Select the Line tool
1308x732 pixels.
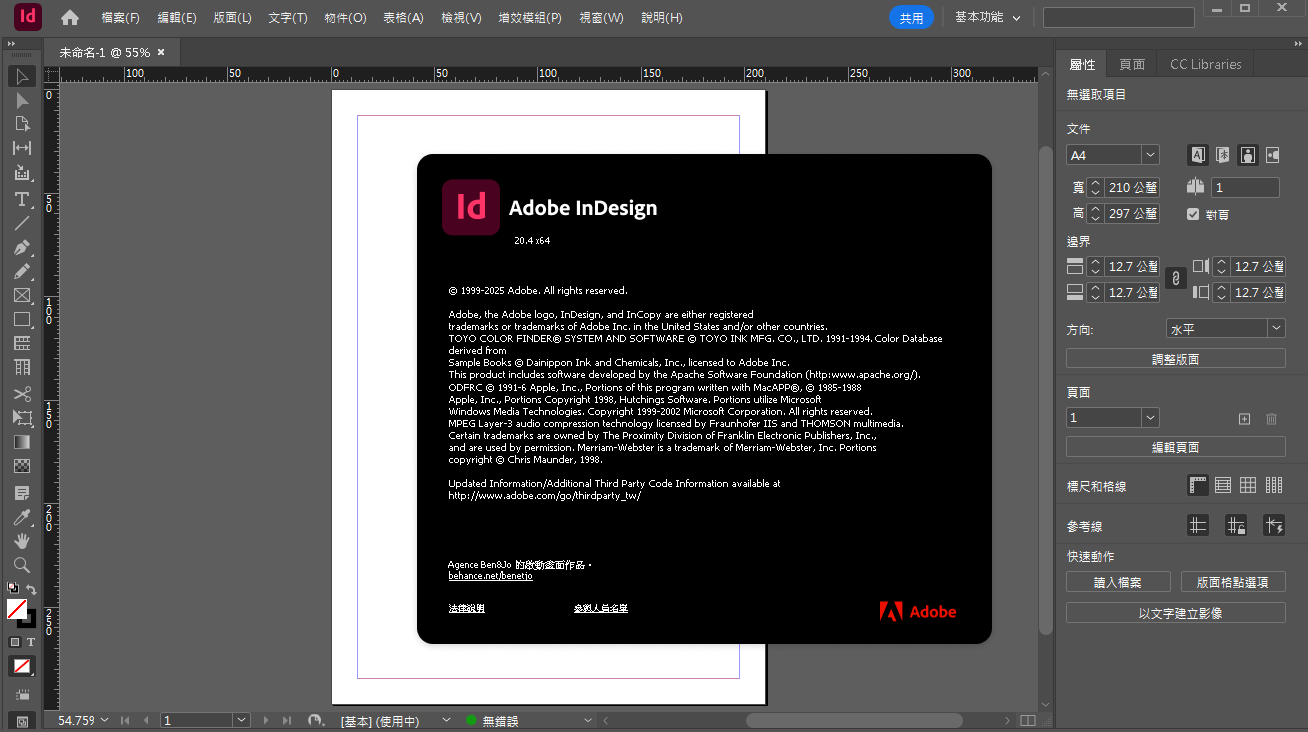(22, 223)
